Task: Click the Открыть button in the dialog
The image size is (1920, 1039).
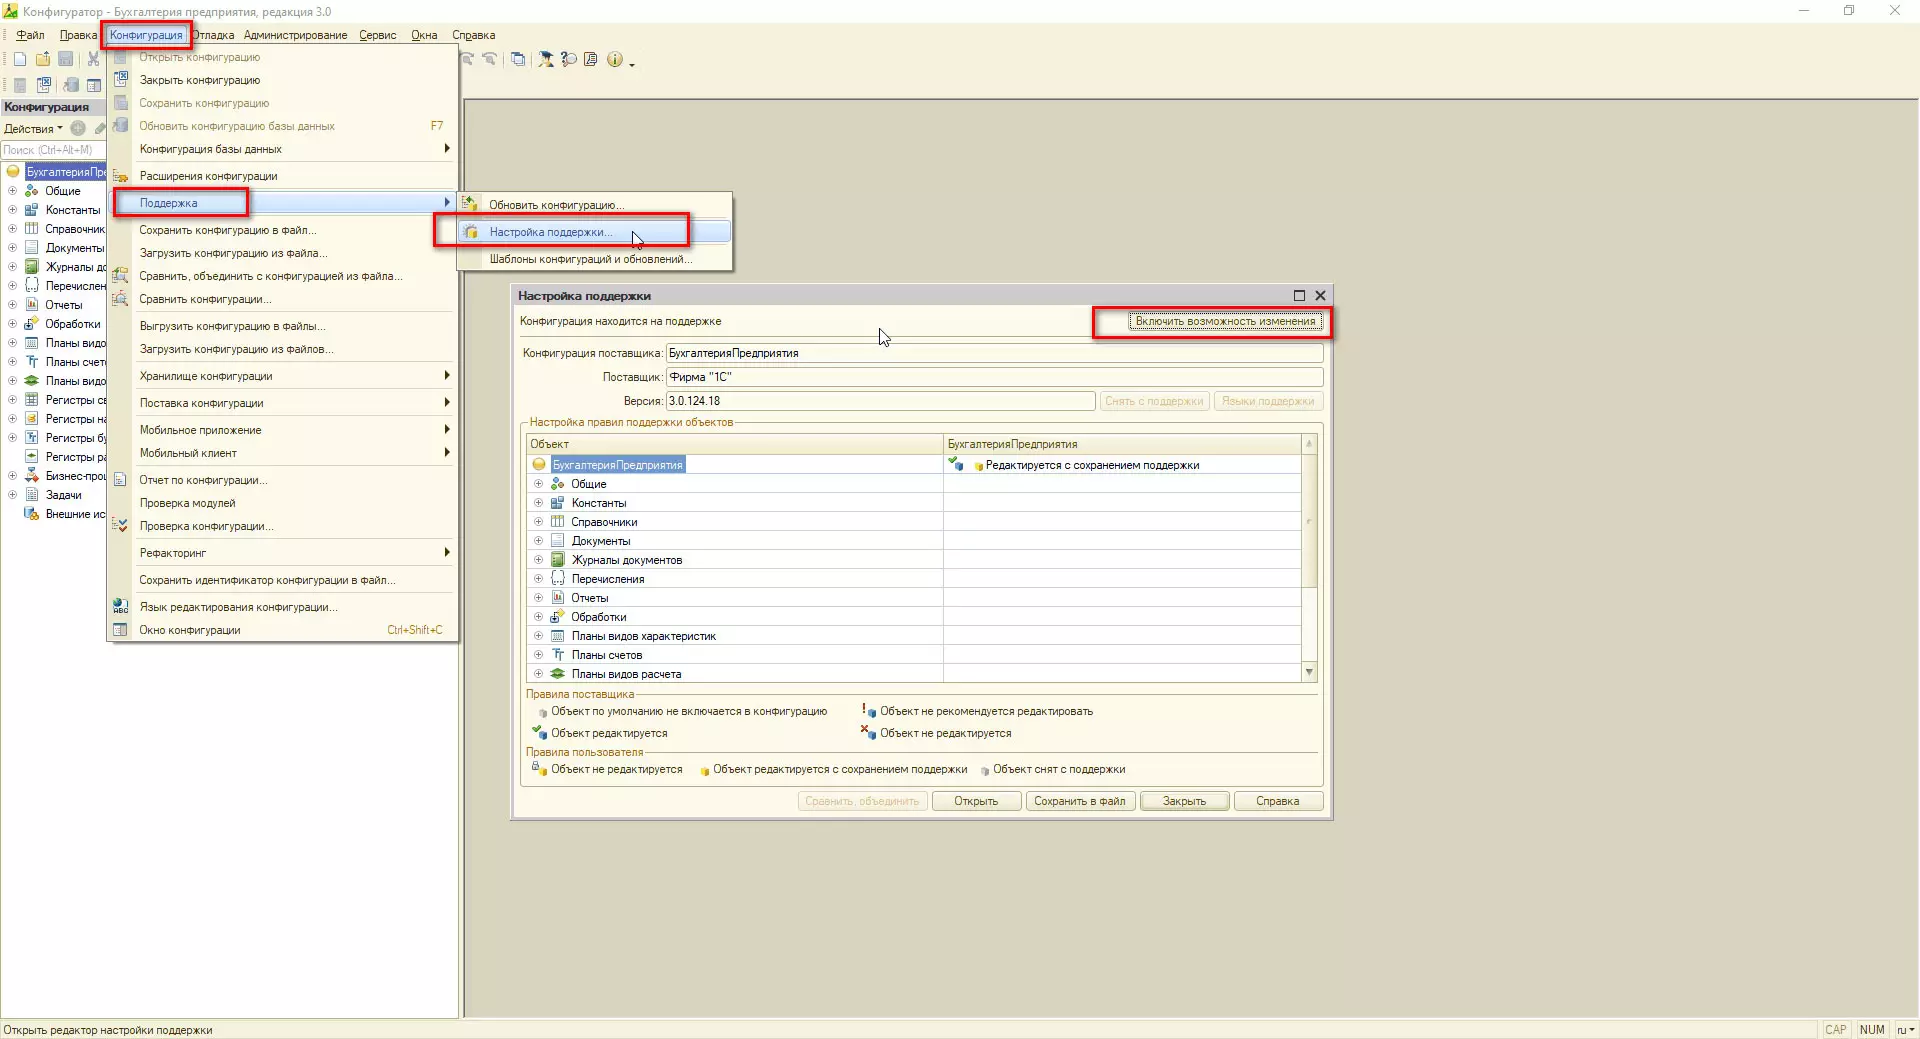Action: click(976, 801)
